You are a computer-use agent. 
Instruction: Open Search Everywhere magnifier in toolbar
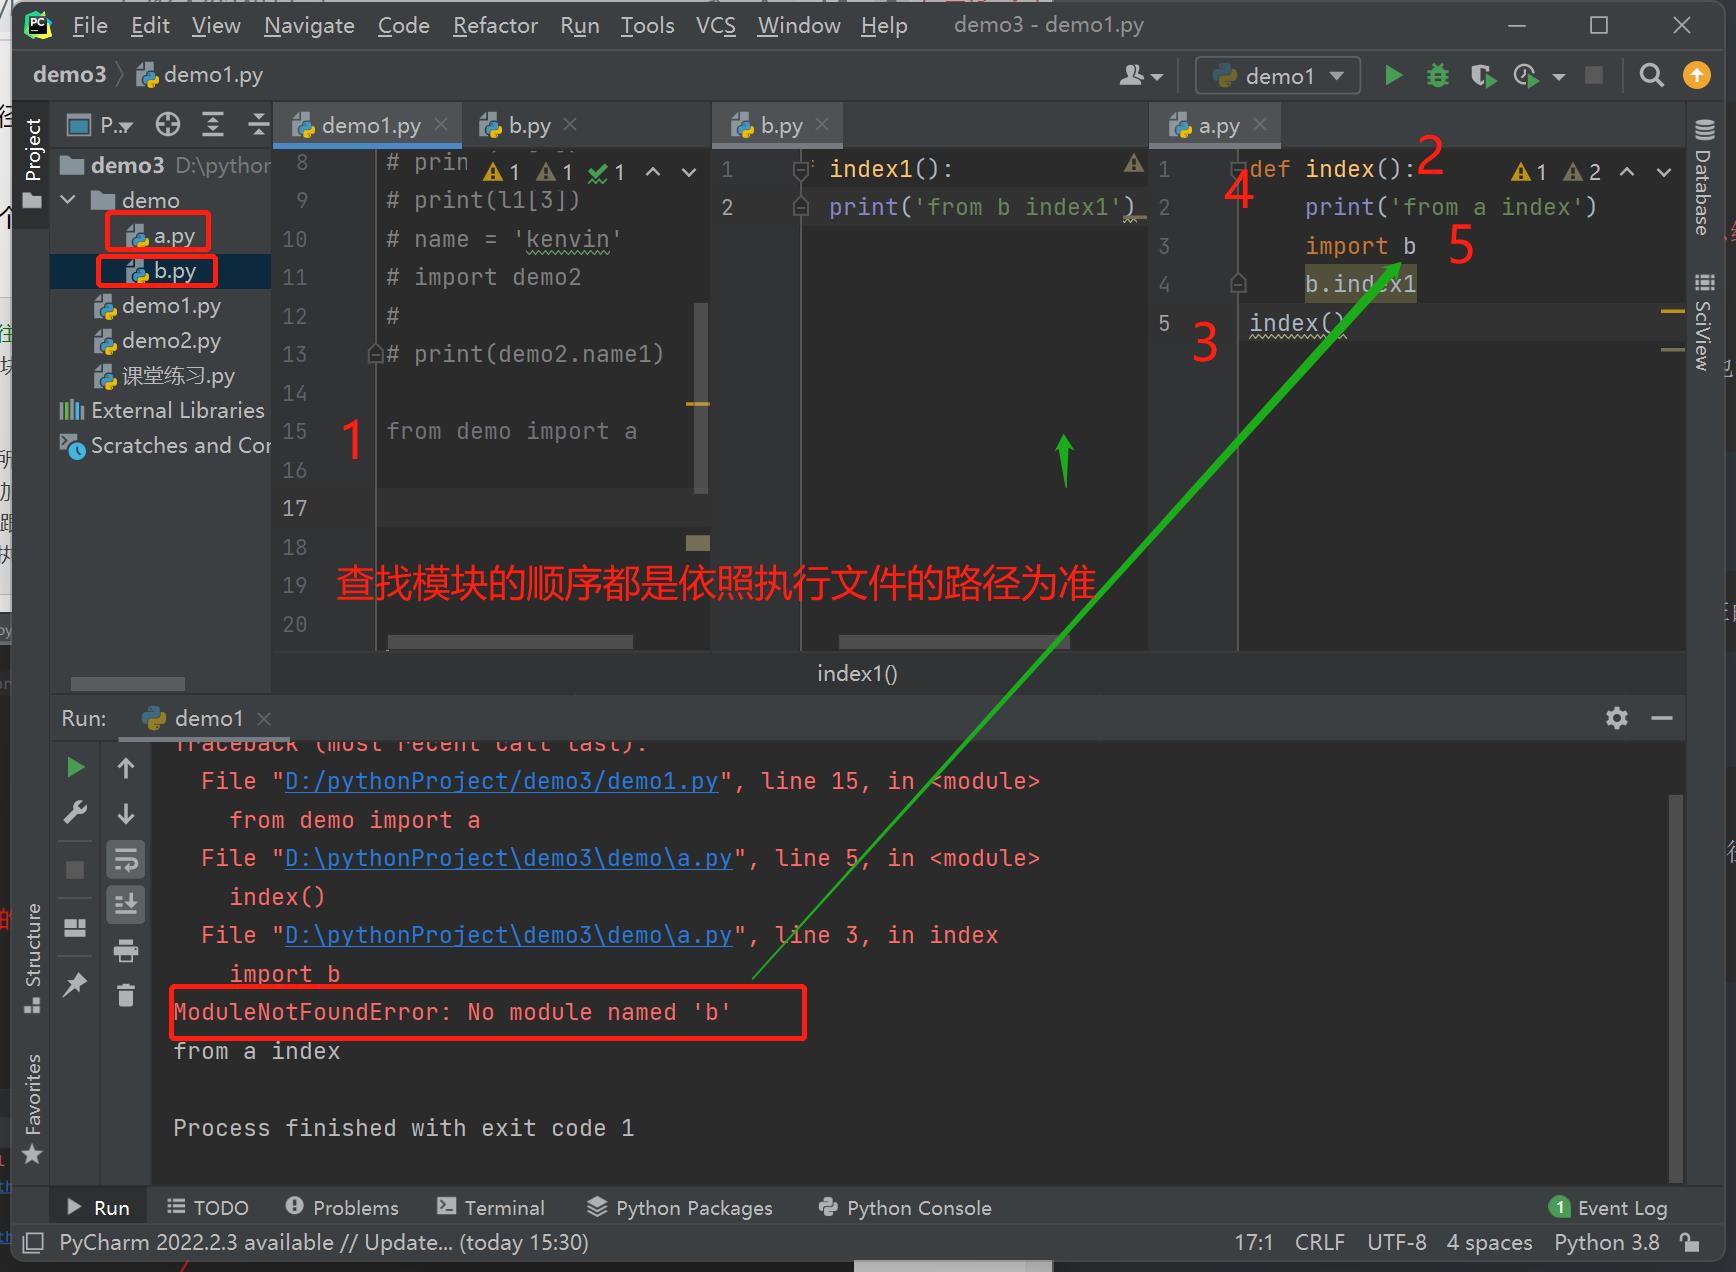[x=1652, y=76]
